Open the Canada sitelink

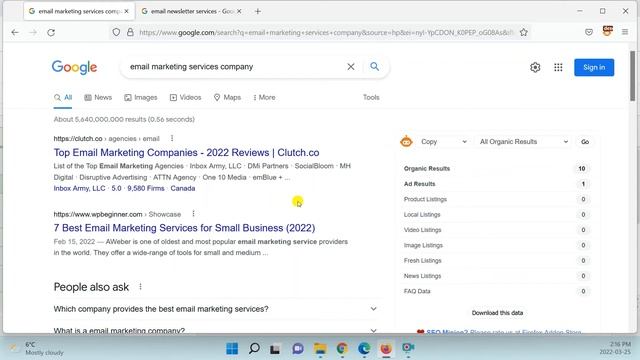pyautogui.click(x=183, y=189)
